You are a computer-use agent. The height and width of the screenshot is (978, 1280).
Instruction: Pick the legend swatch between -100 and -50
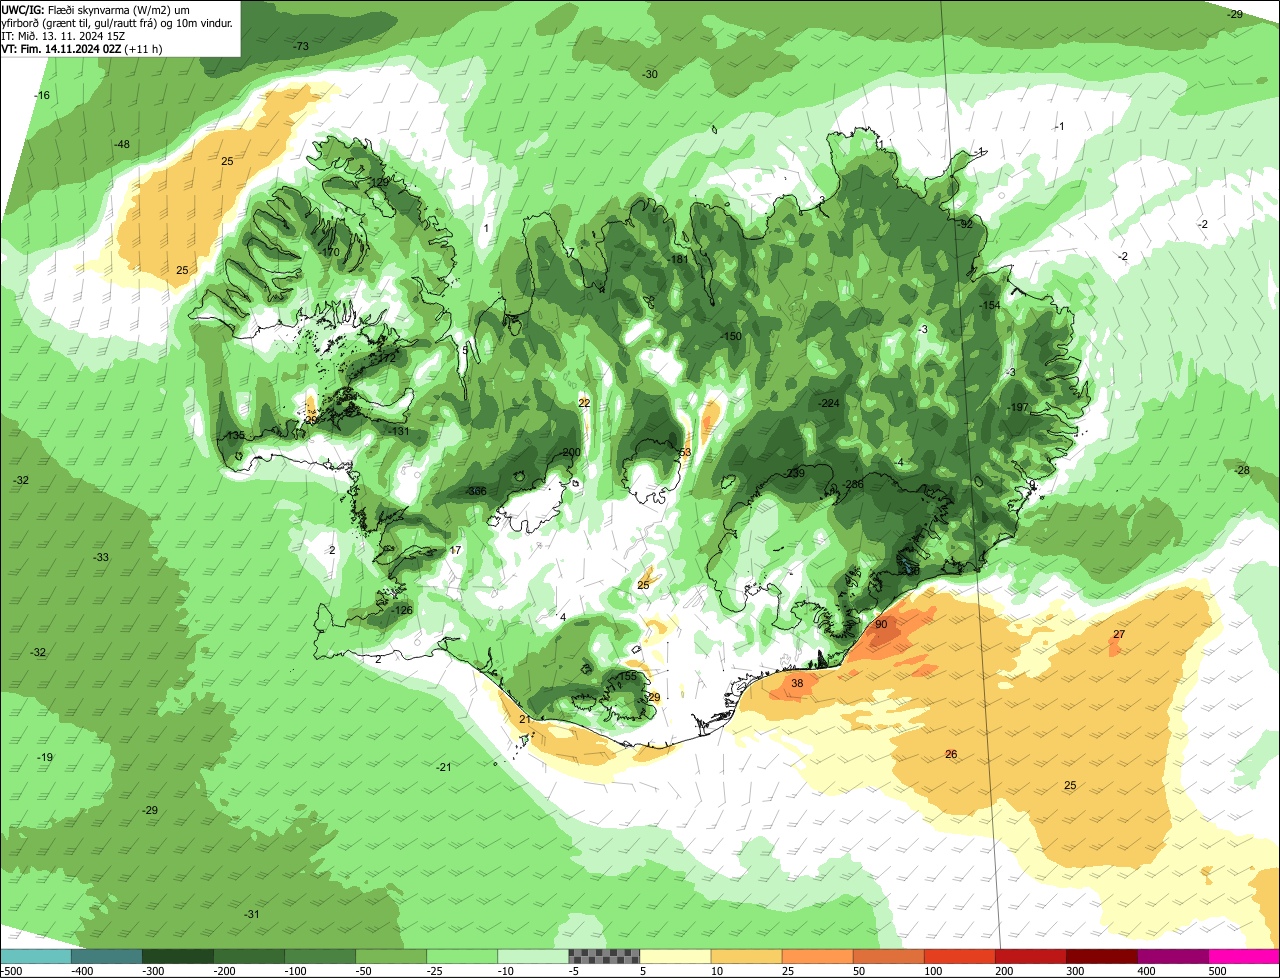point(319,956)
